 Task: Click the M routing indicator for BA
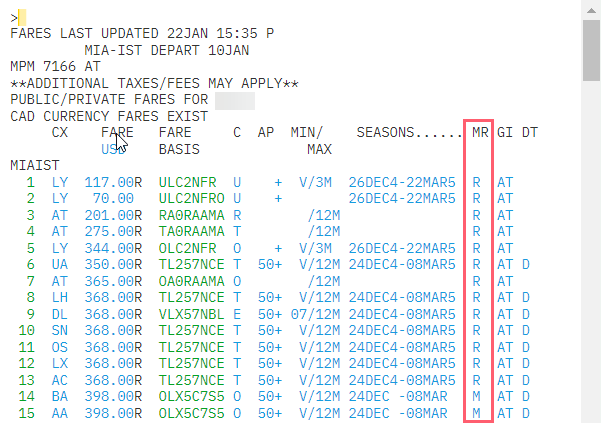point(477,394)
